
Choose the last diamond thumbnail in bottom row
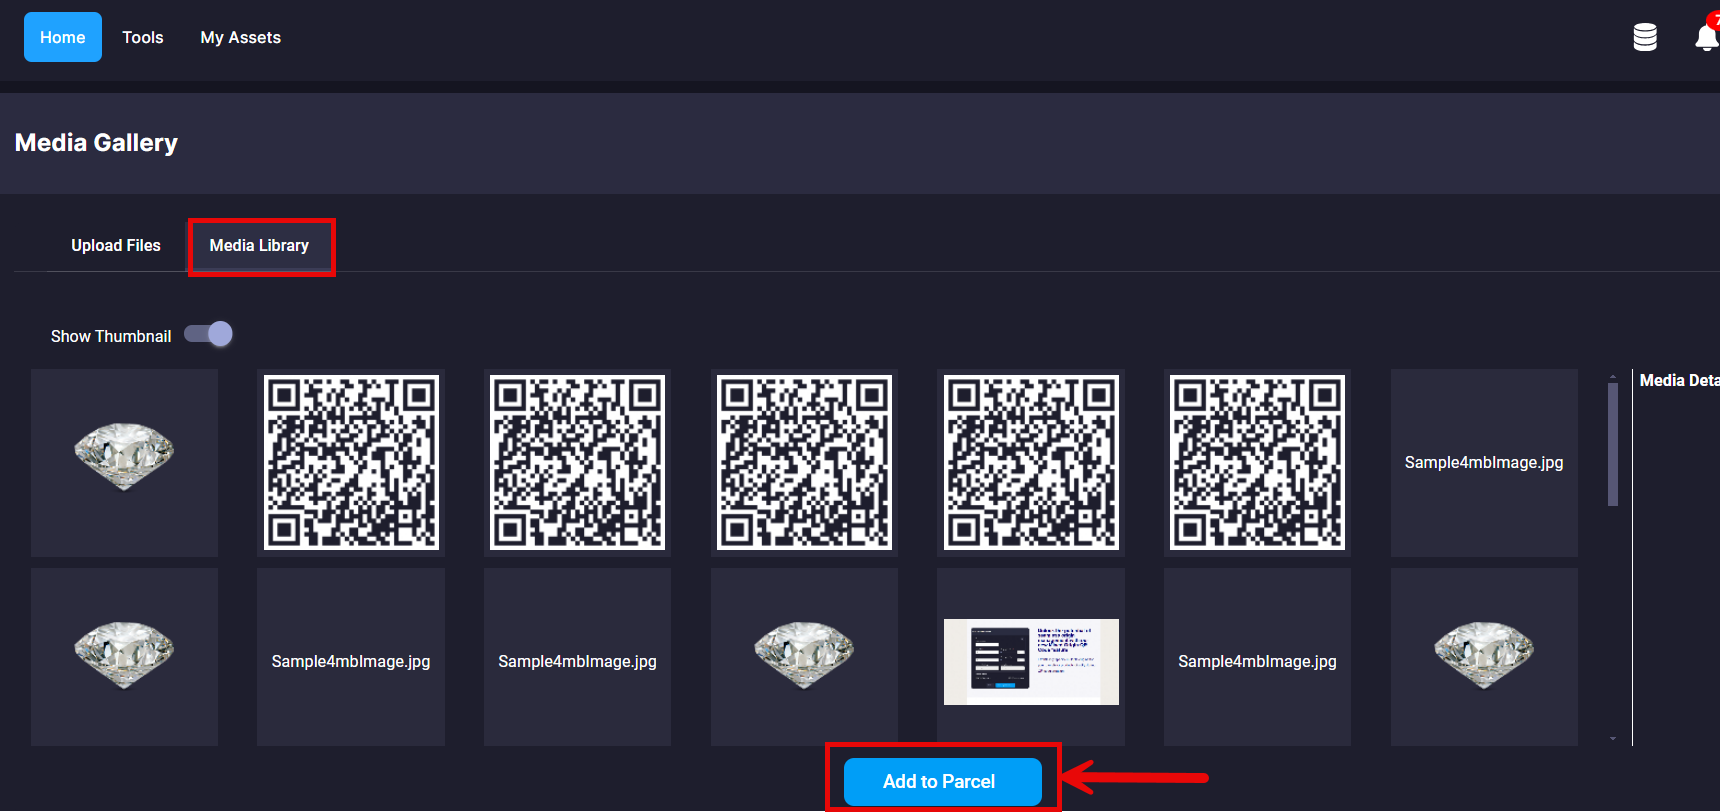(1484, 657)
